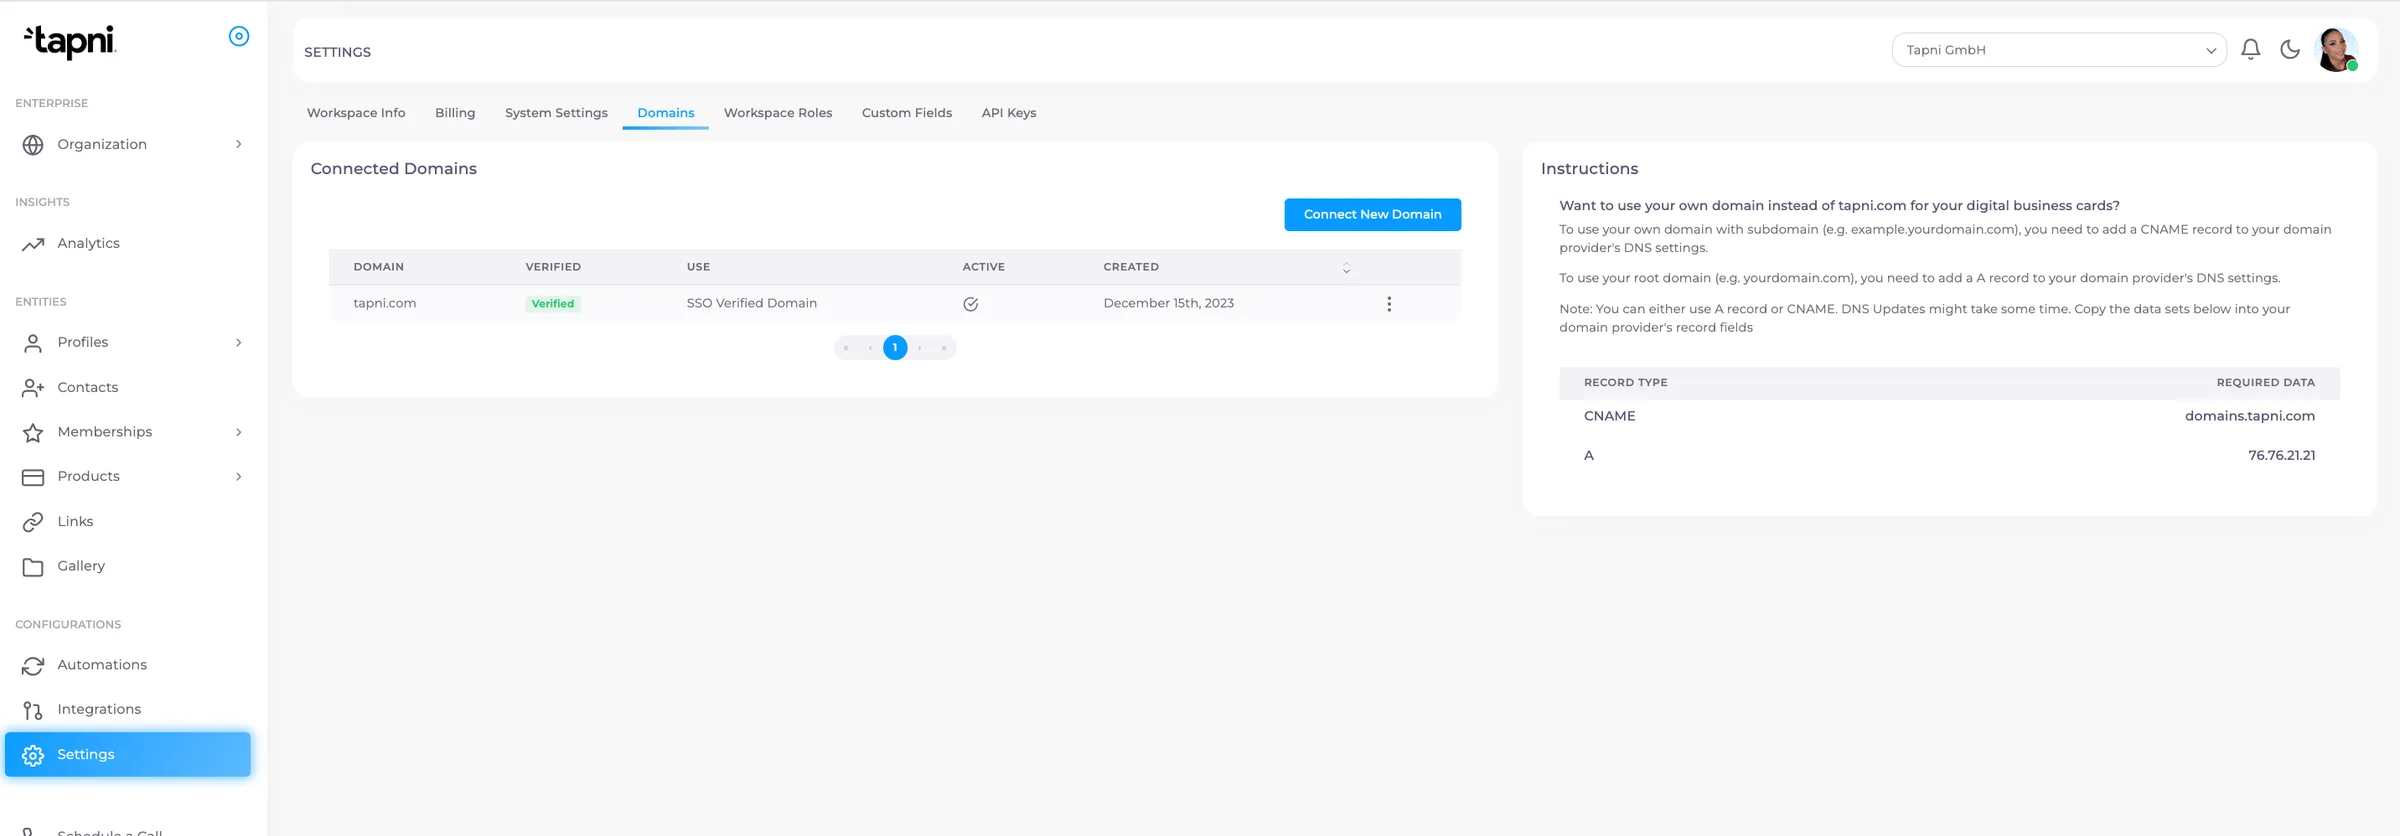Click the Organization globe icon

(x=33, y=145)
